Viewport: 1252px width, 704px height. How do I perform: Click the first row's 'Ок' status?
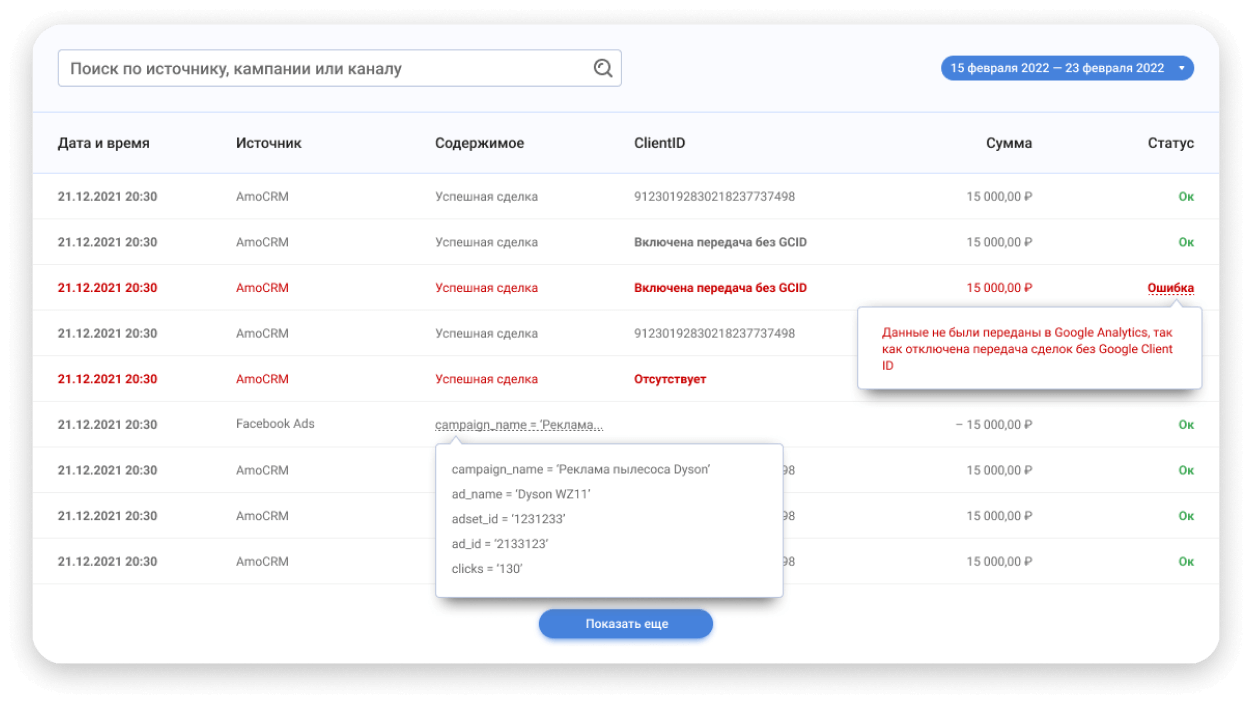pos(1186,197)
